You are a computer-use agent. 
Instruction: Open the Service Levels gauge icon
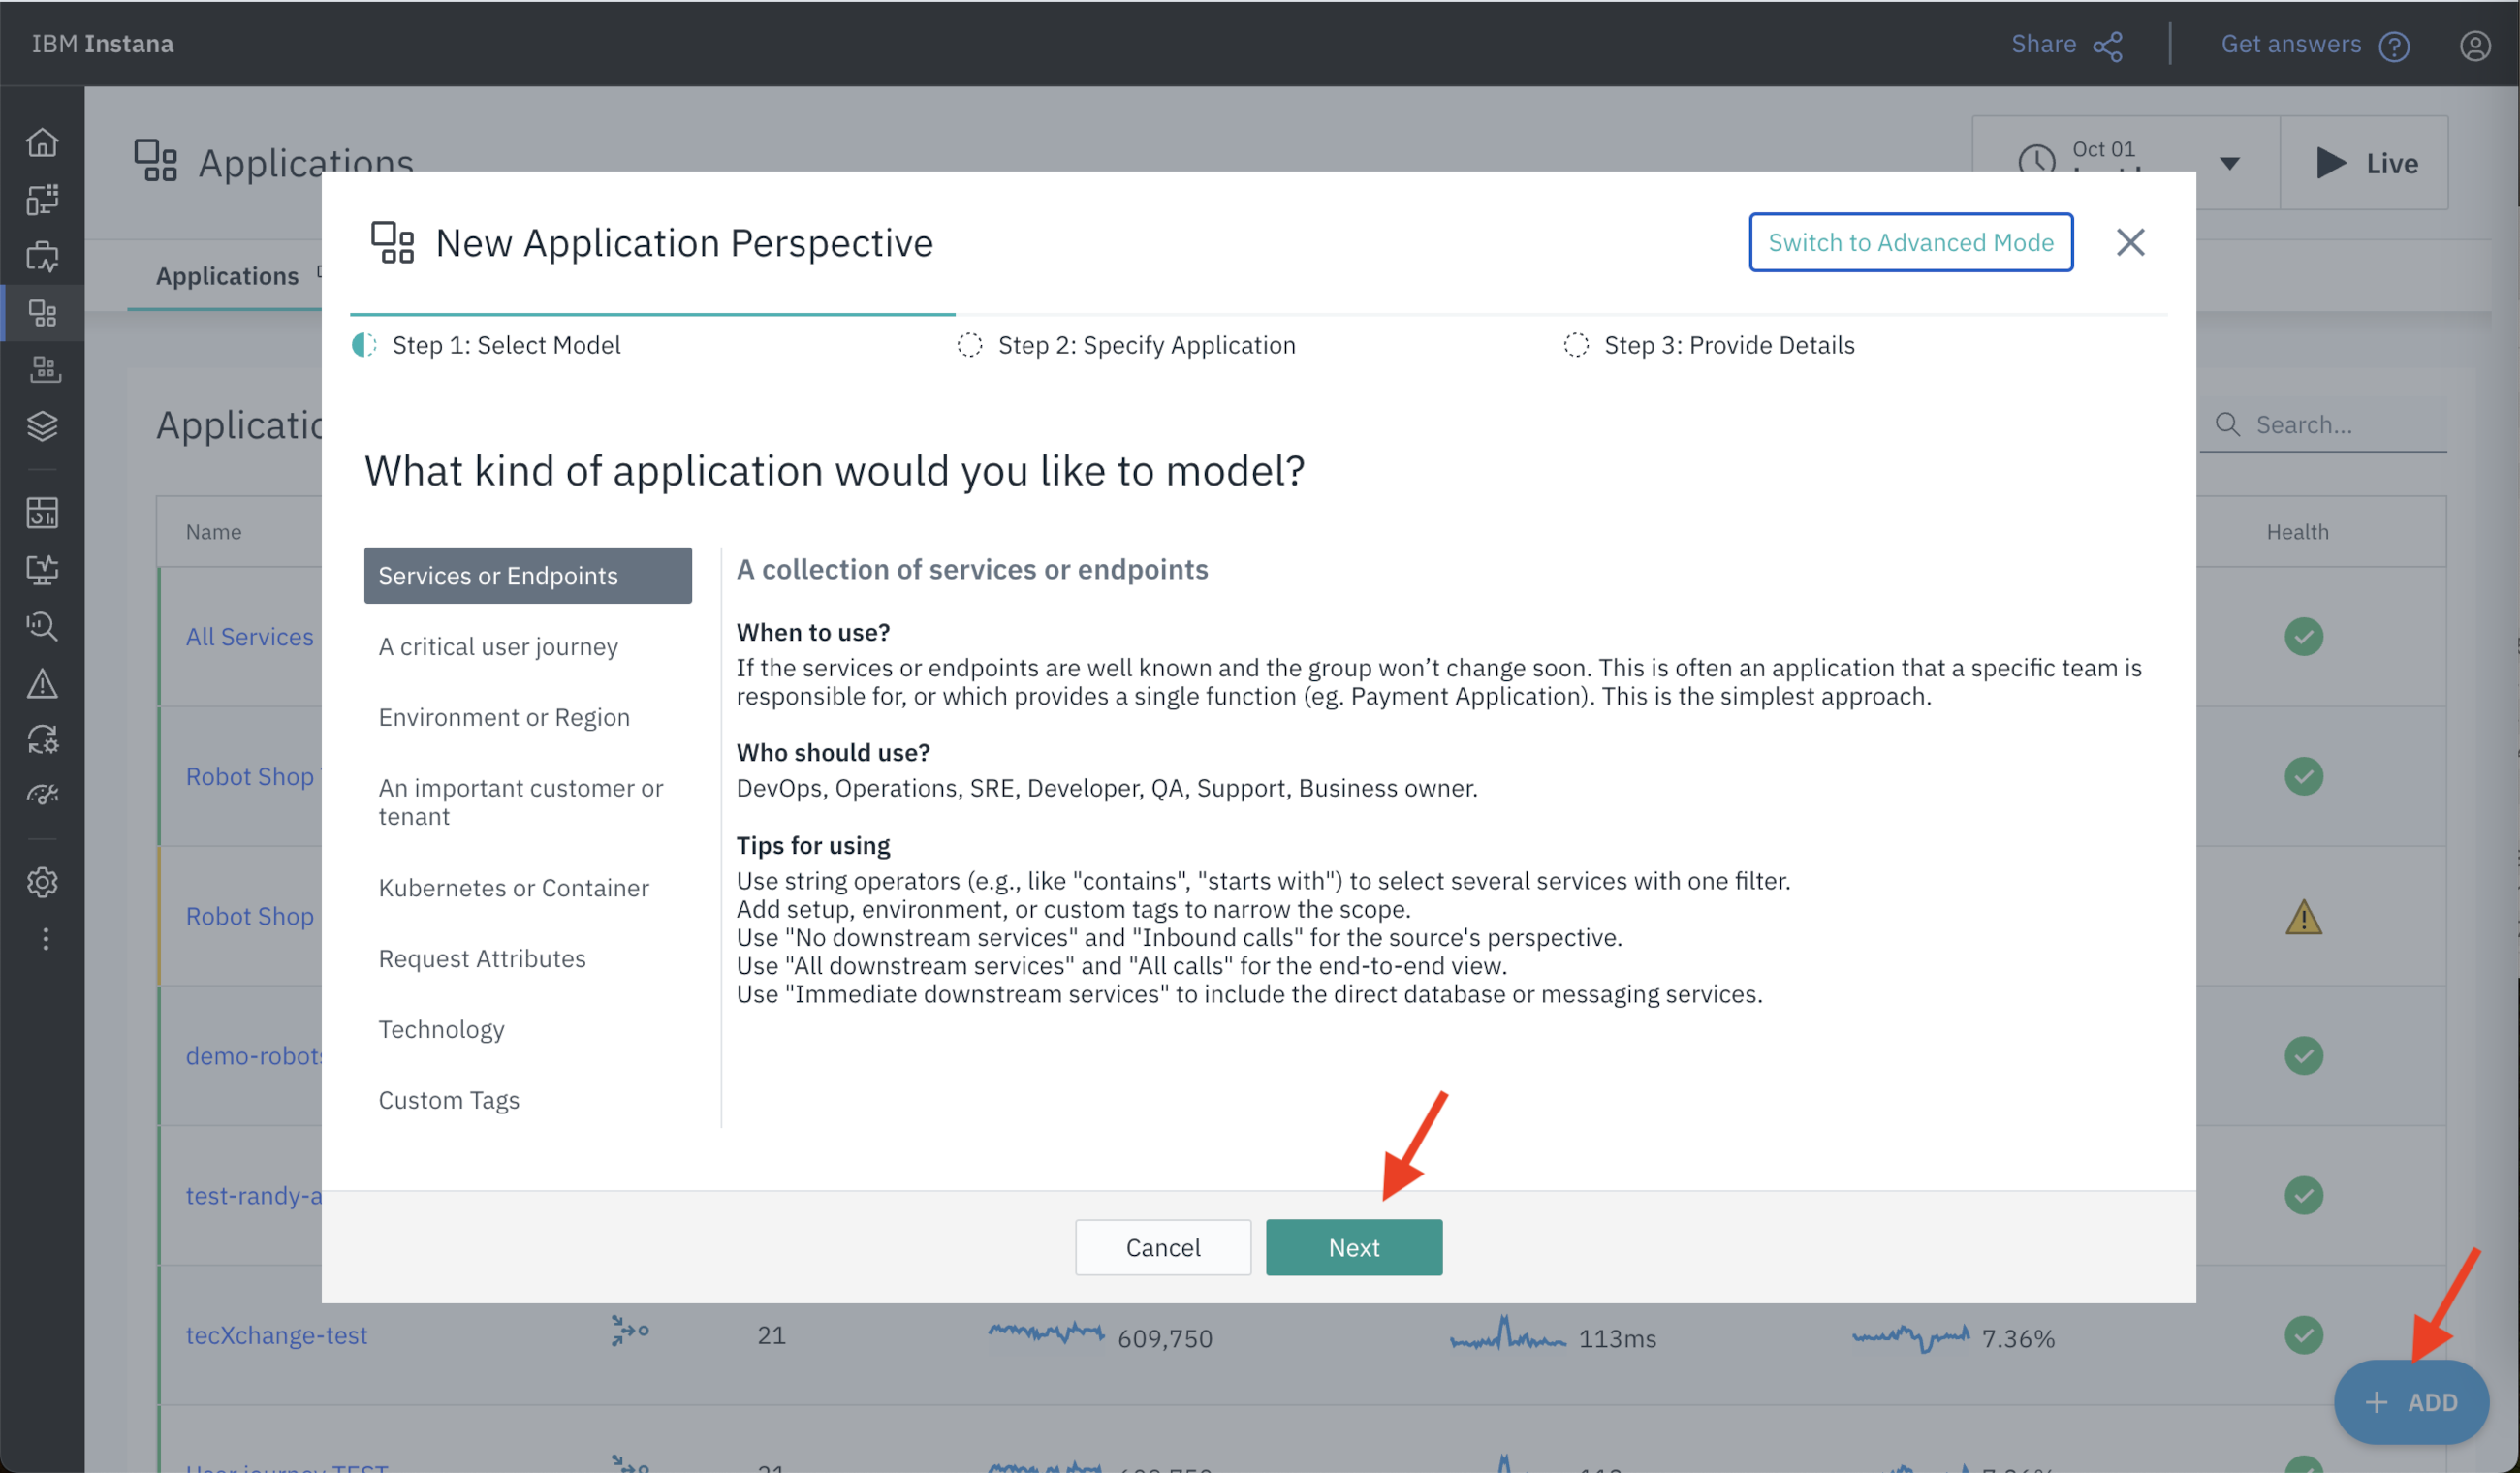(42, 793)
